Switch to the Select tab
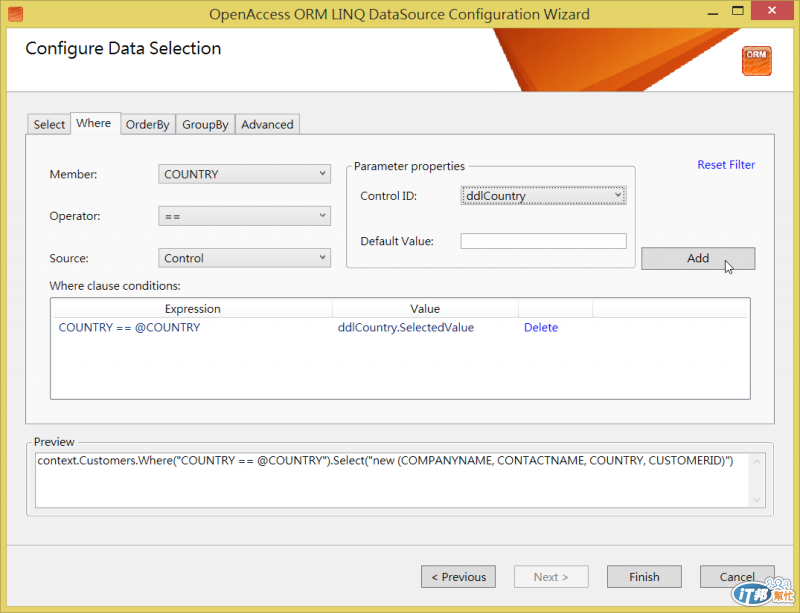Screen dimensions: 800x613 pos(49,124)
